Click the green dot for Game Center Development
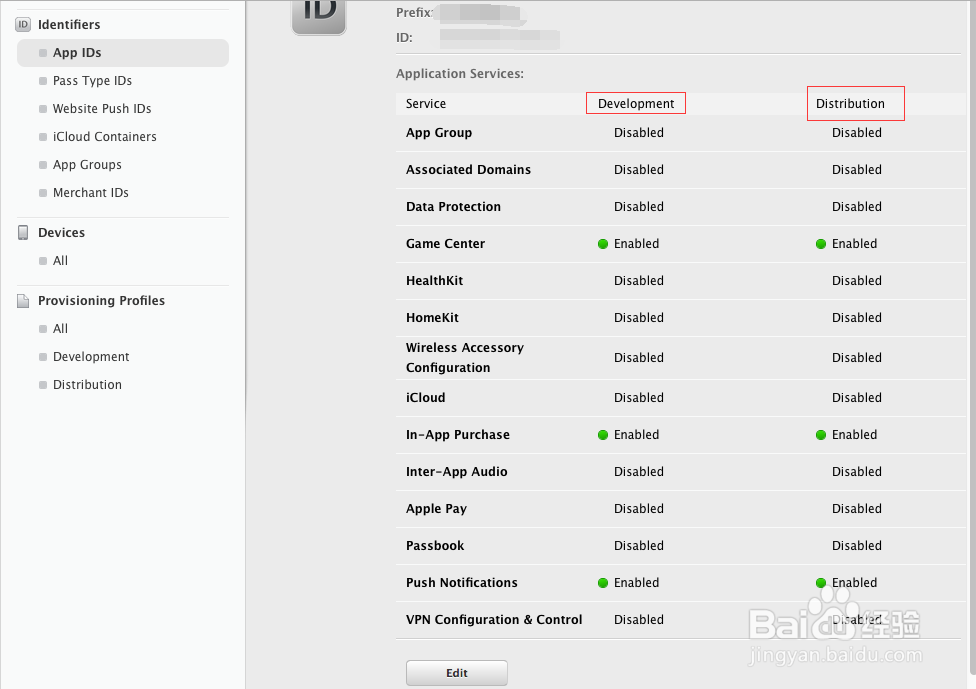Screen dimensions: 976x689 pyautogui.click(x=603, y=244)
